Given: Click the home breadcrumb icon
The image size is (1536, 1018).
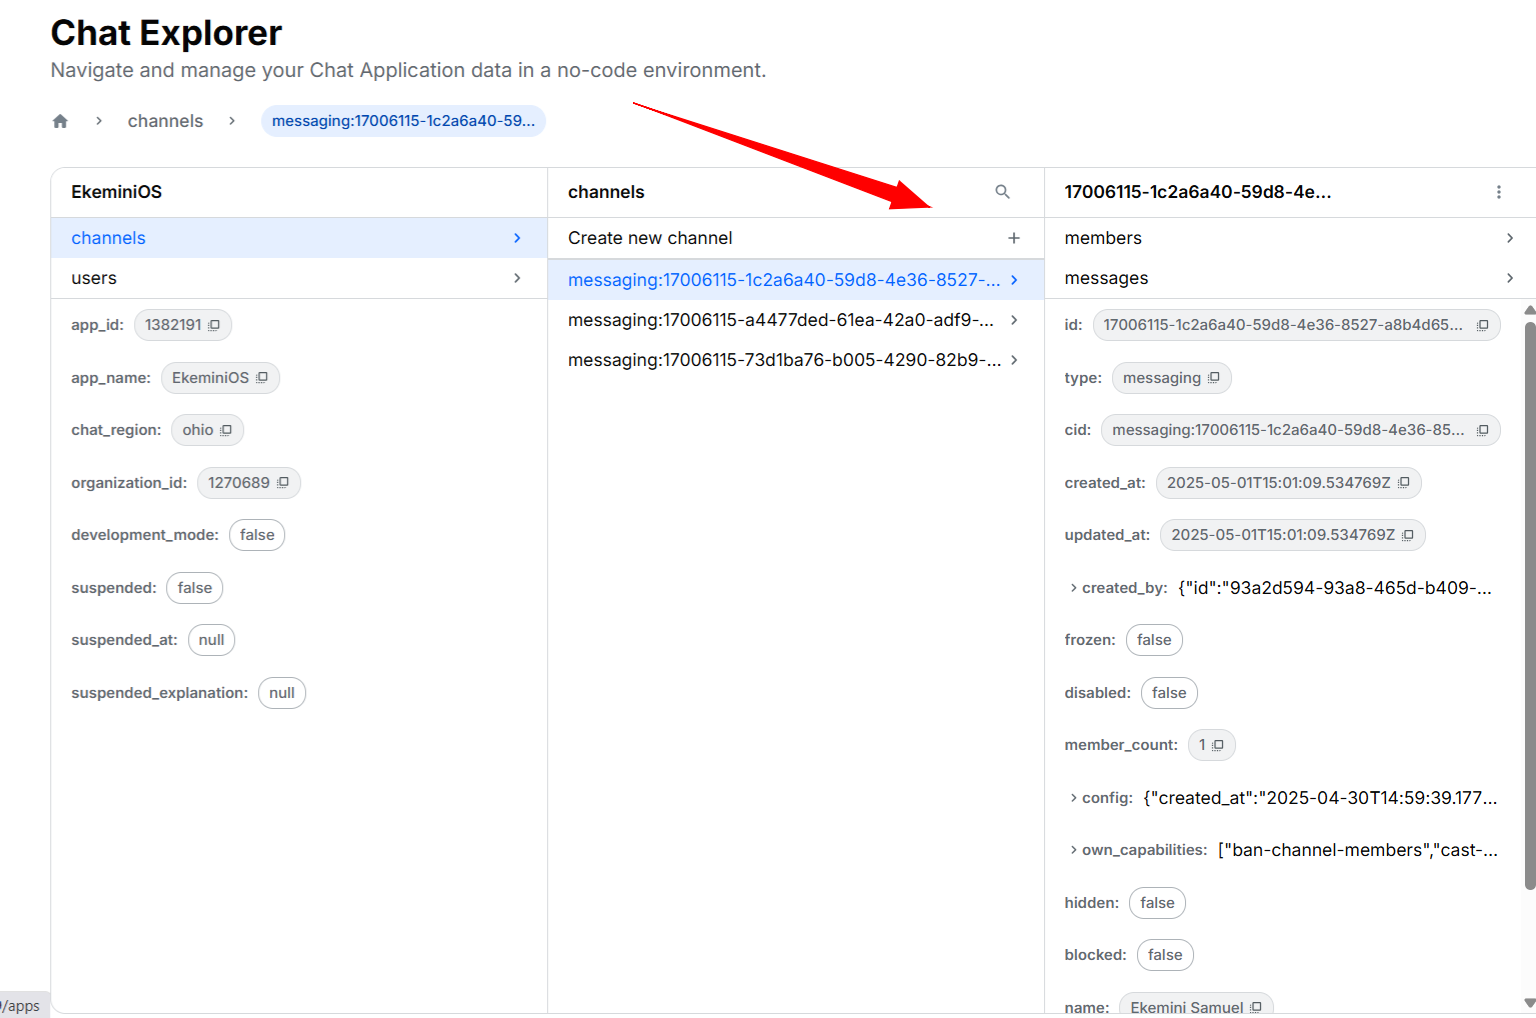Looking at the screenshot, I should (x=60, y=121).
